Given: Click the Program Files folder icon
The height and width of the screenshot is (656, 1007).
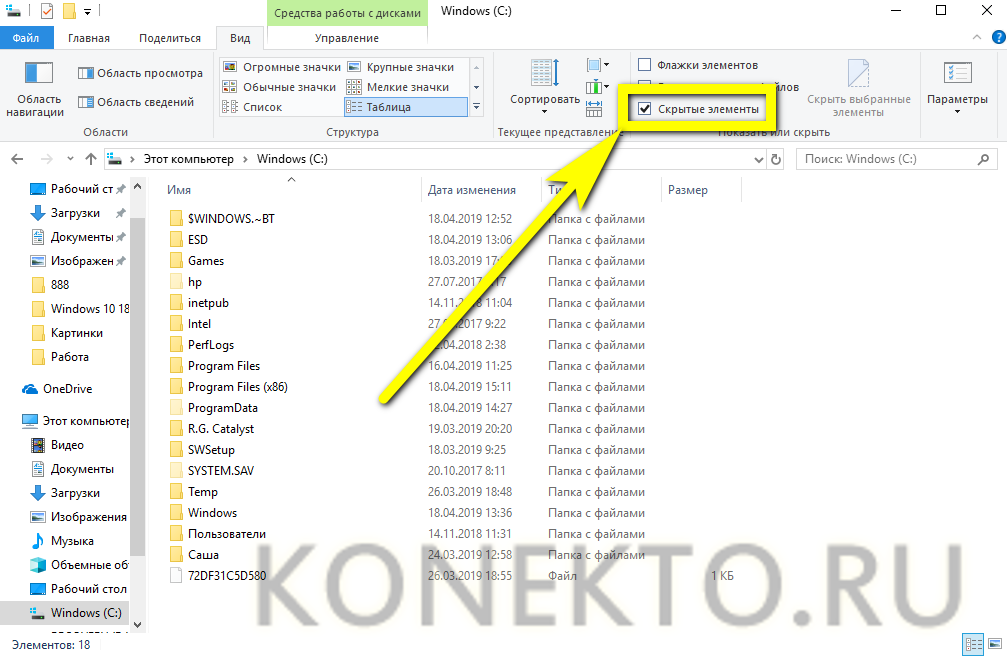Looking at the screenshot, I should click(176, 366).
